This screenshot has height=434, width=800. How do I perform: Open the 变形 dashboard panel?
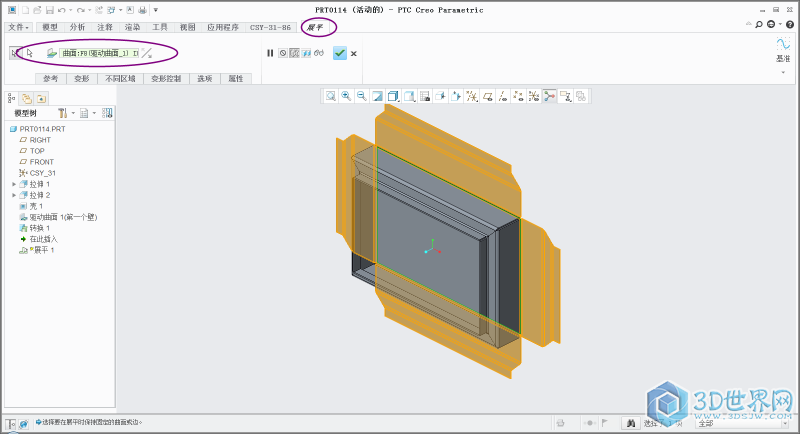(82, 79)
